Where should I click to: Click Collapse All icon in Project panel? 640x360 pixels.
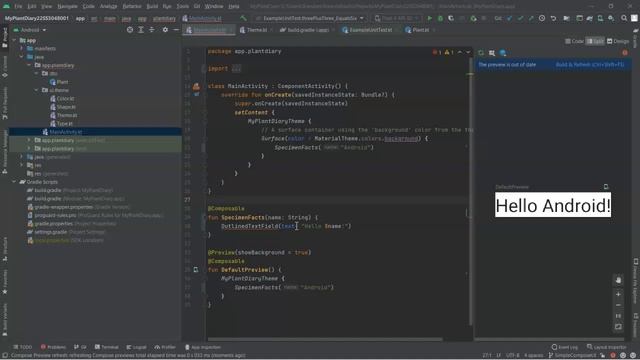pos(152,30)
